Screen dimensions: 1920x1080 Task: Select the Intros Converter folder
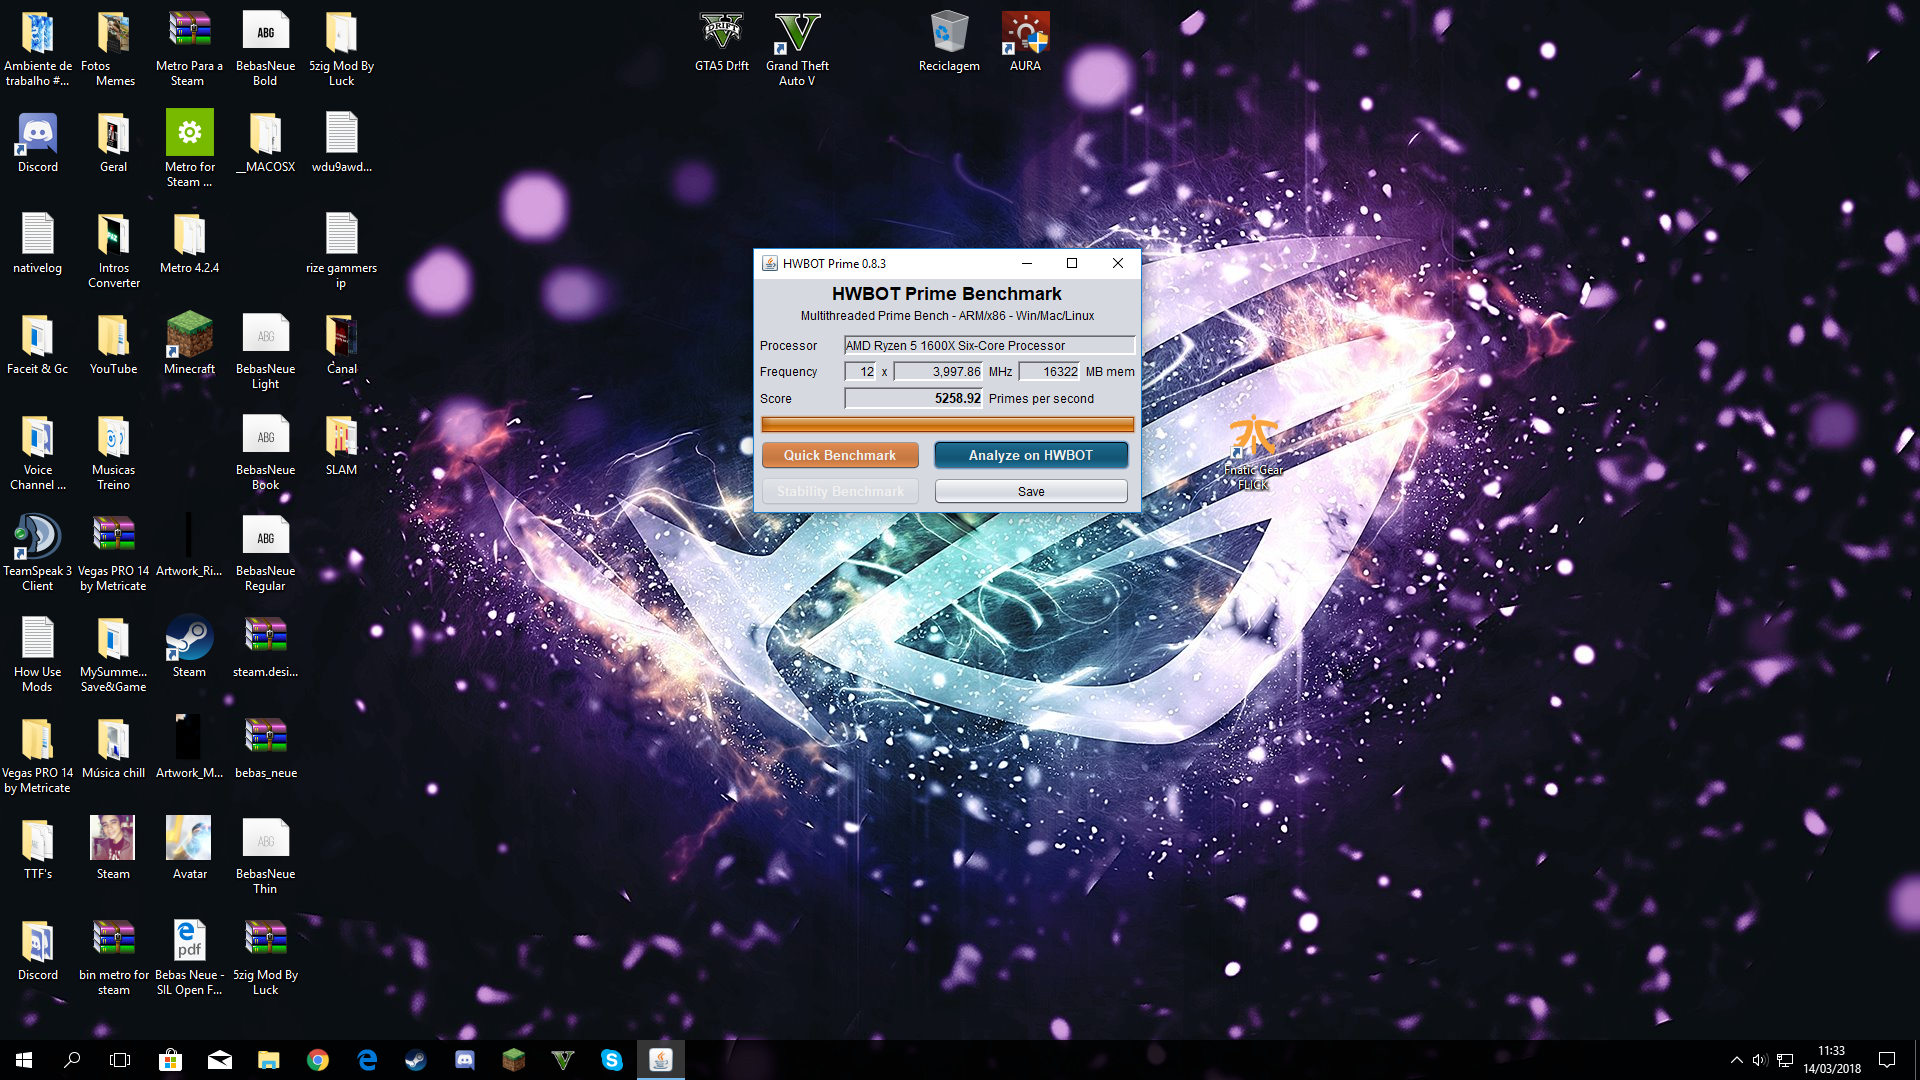pyautogui.click(x=113, y=251)
